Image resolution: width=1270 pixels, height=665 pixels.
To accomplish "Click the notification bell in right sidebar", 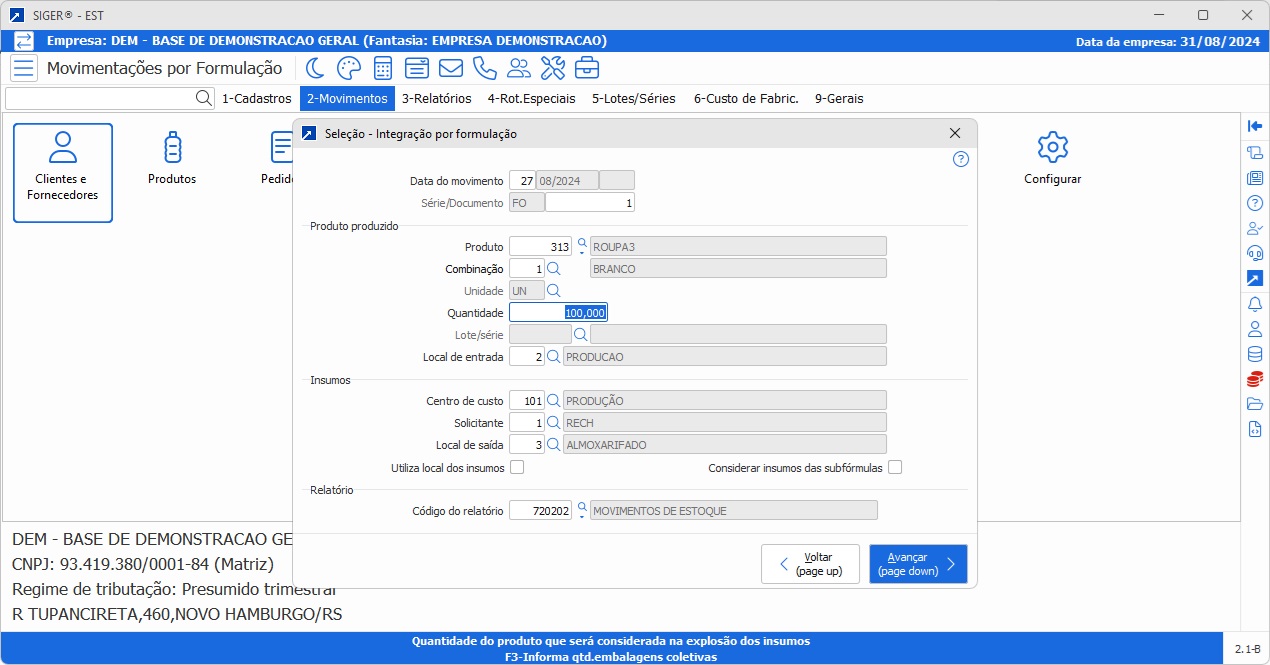I will (1254, 304).
